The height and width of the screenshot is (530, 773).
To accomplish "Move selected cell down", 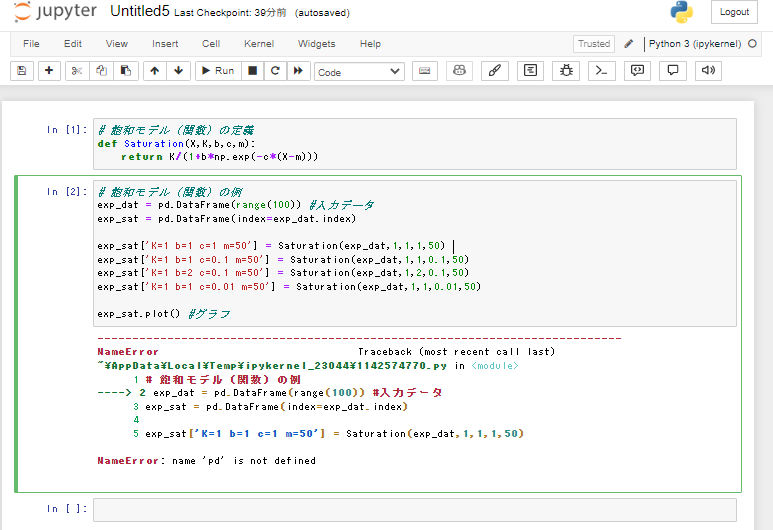I will click(178, 71).
